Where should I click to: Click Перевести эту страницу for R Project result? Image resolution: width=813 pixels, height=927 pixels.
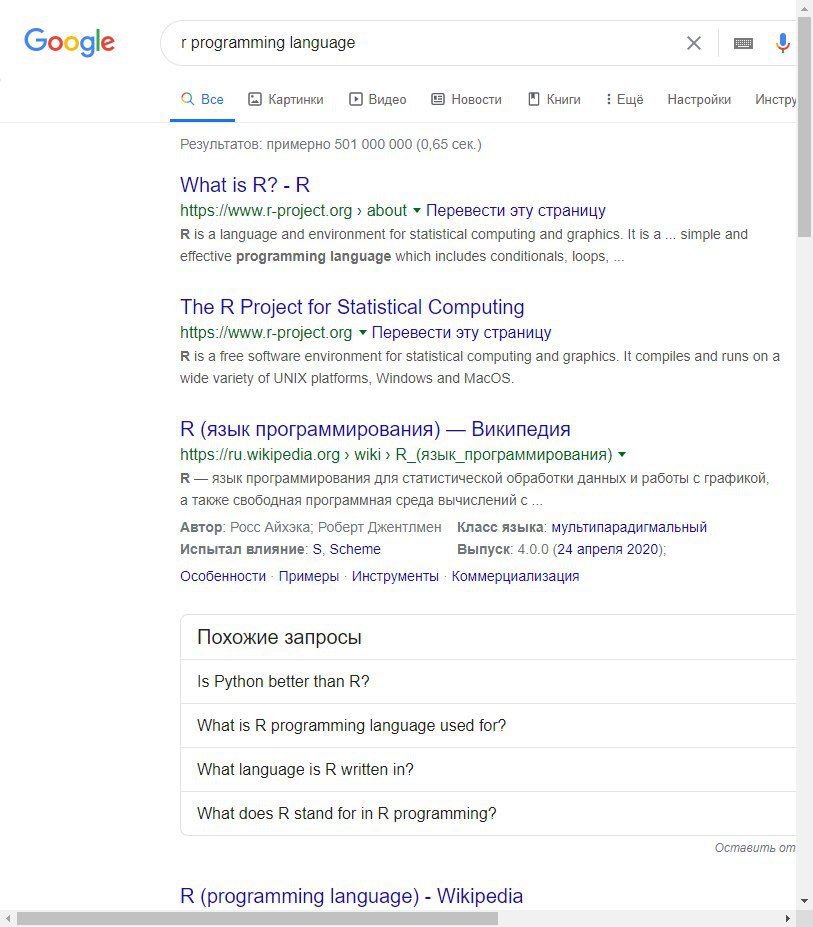tap(461, 332)
